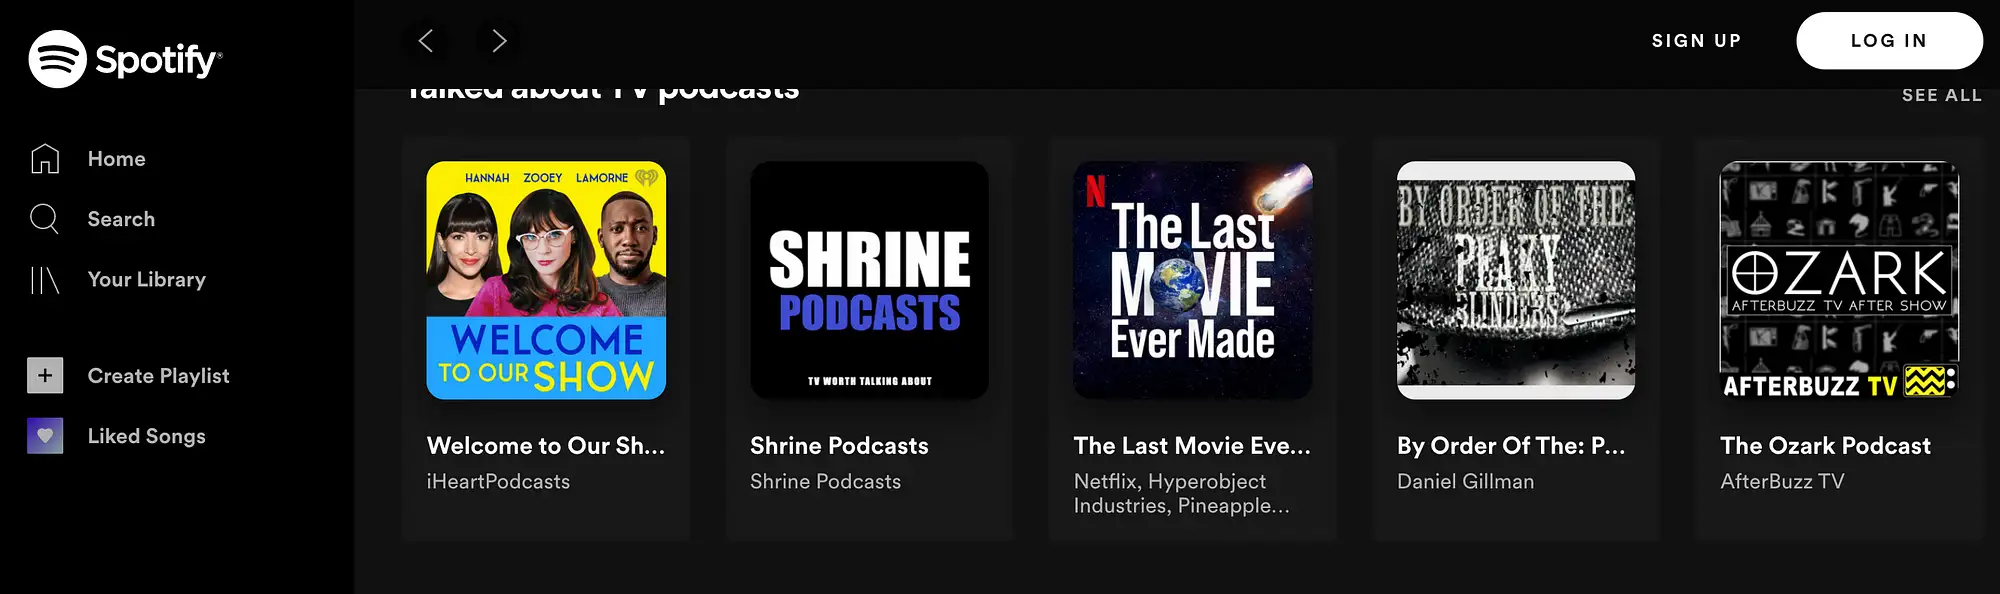Click the Sign Up link
This screenshot has width=2000, height=594.
1697,41
